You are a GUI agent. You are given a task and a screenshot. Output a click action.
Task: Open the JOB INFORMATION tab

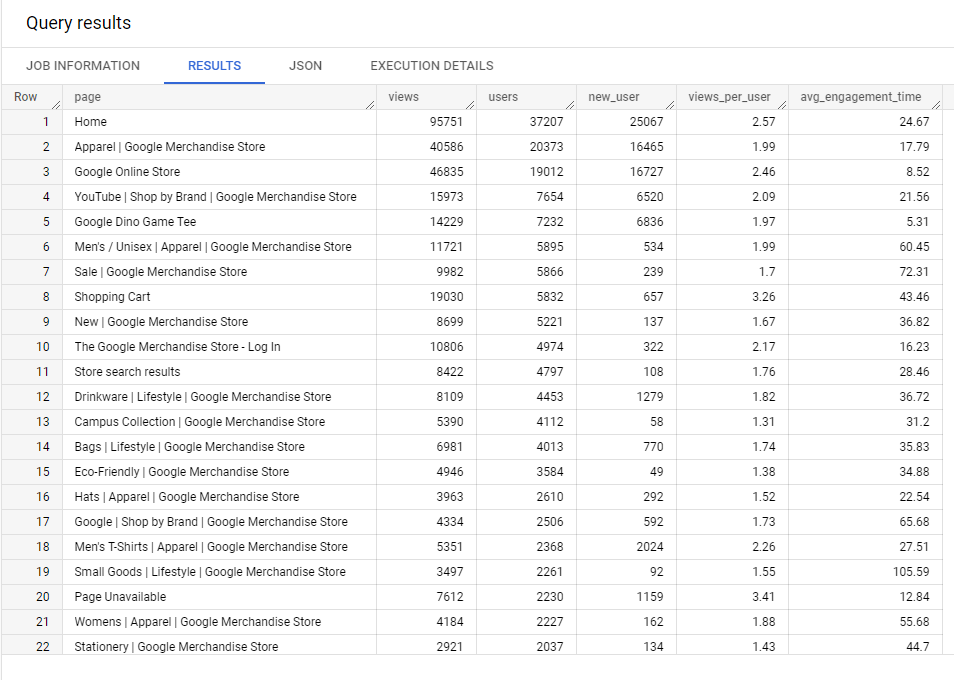[x=83, y=66]
